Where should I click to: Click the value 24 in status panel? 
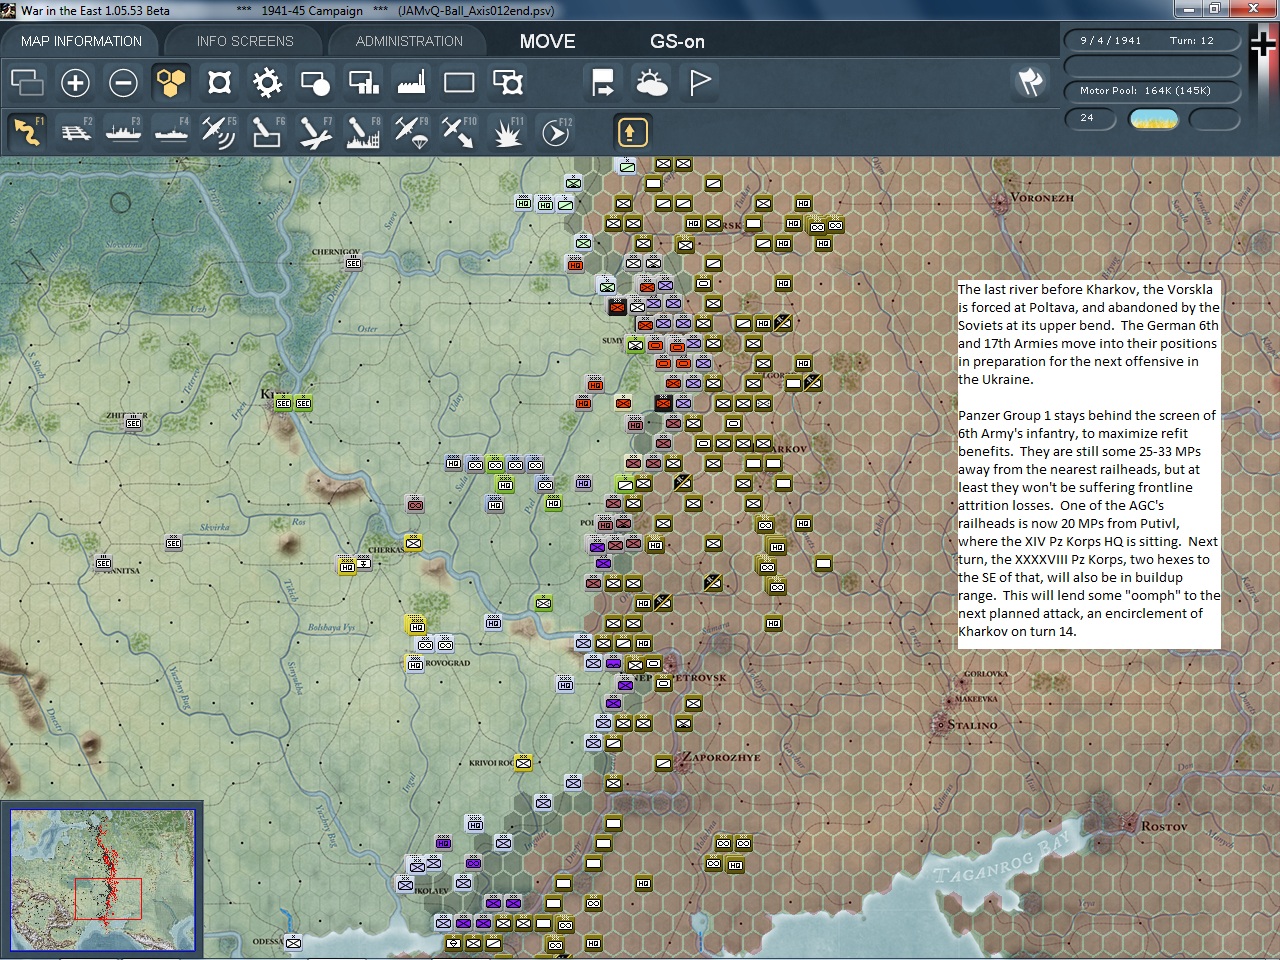tap(1088, 118)
